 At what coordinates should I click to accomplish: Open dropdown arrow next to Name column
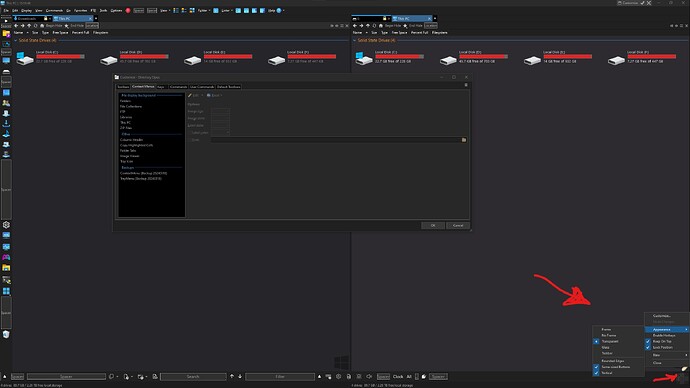tap(27, 33)
